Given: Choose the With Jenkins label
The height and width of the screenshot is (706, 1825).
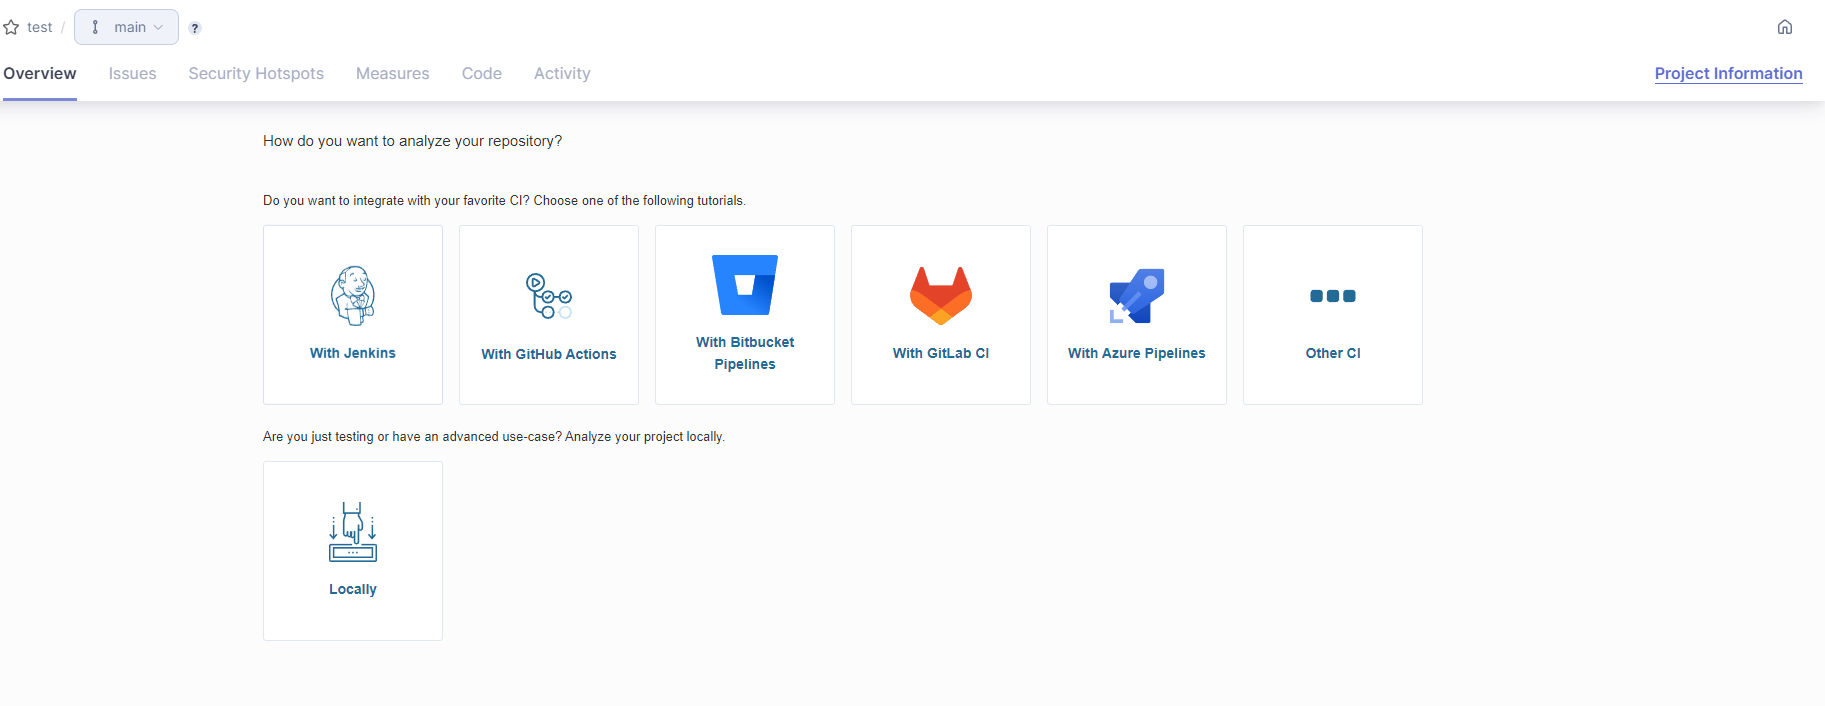Looking at the screenshot, I should (353, 353).
